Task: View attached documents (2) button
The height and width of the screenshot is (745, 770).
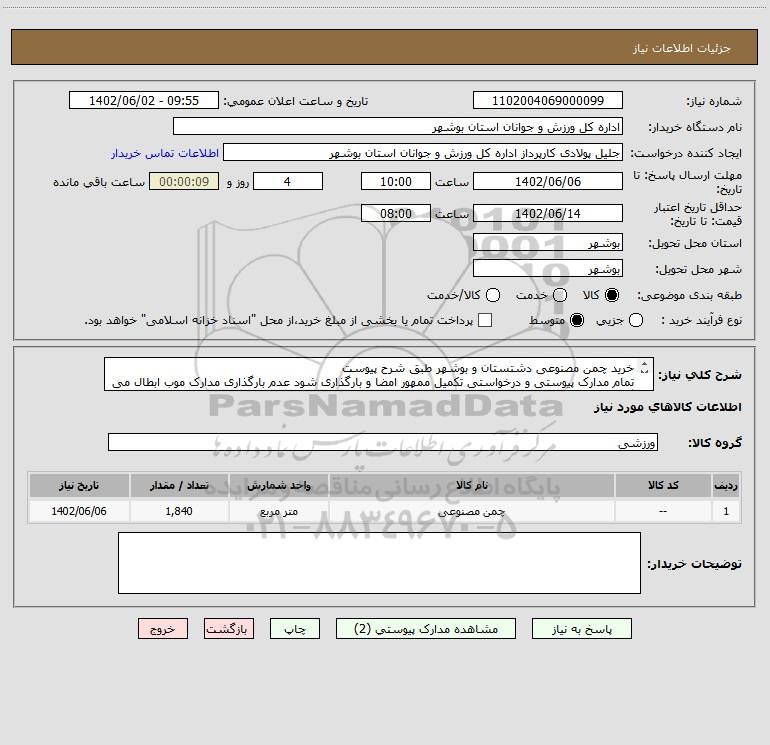Action: click(x=426, y=629)
